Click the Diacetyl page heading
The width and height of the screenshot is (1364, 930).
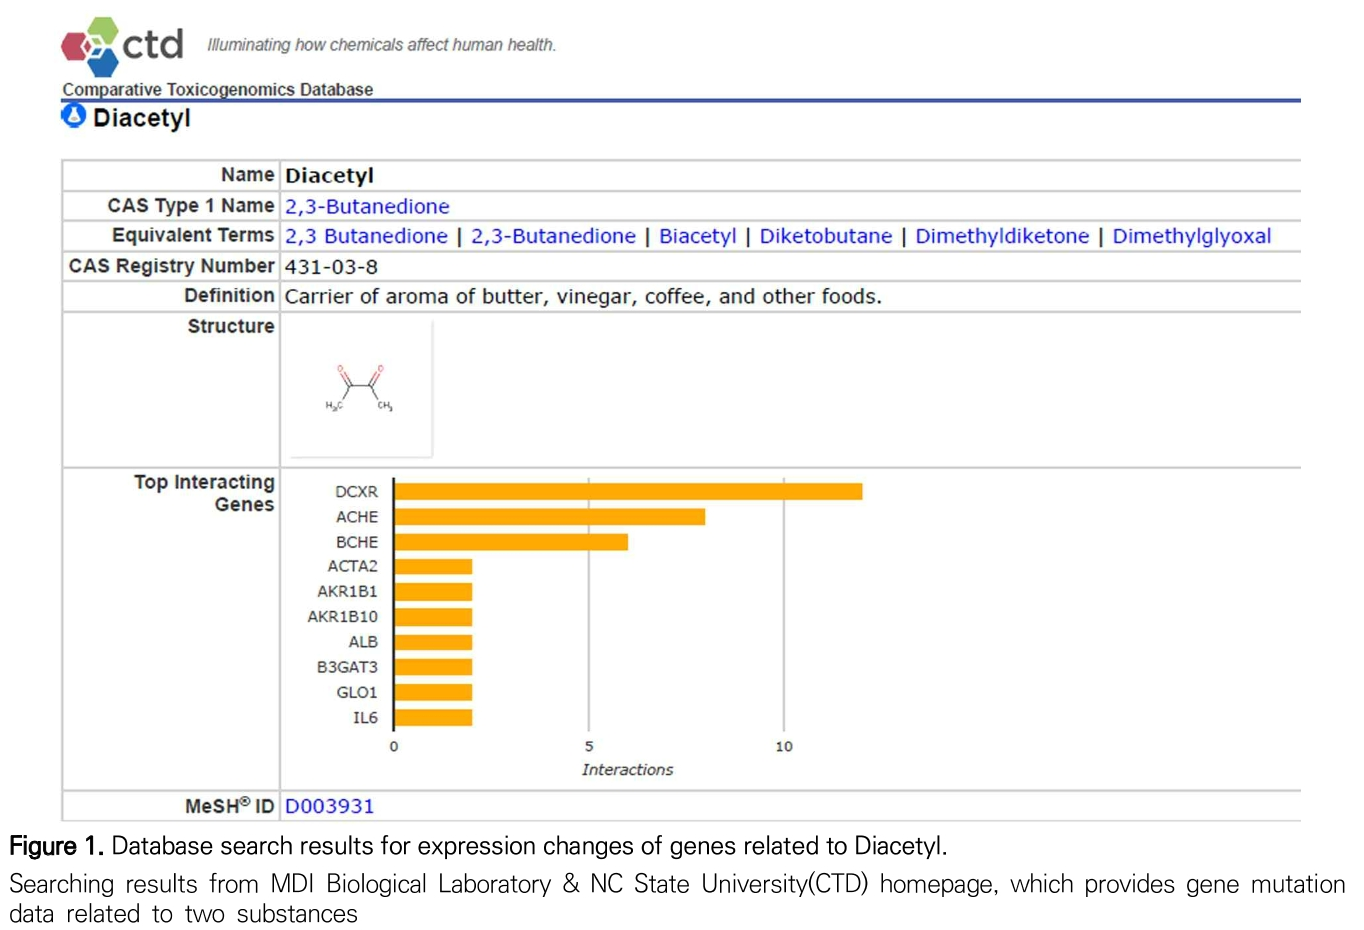point(141,118)
